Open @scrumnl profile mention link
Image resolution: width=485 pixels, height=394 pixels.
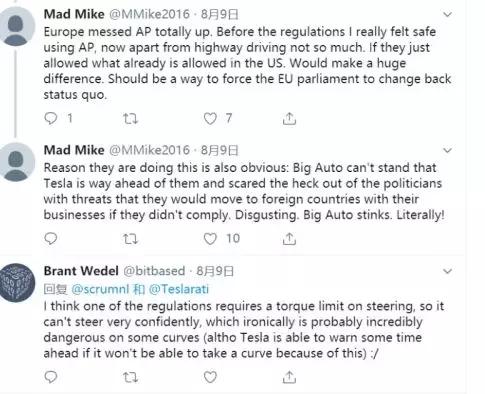pyautogui.click(x=100, y=289)
